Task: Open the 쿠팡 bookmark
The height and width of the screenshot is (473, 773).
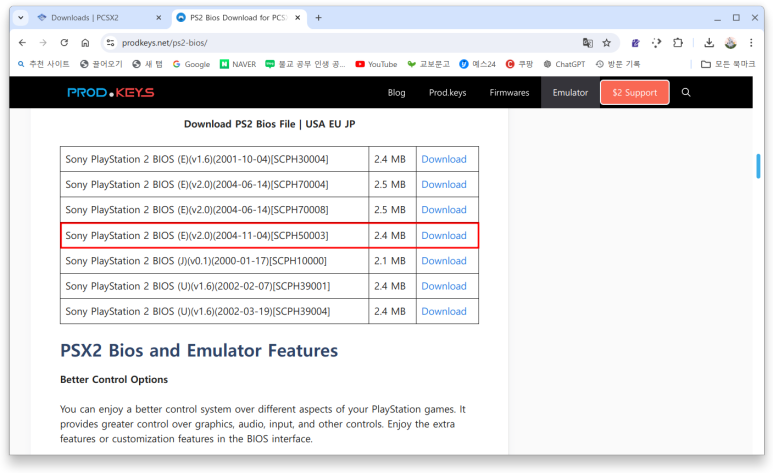Action: pos(520,64)
